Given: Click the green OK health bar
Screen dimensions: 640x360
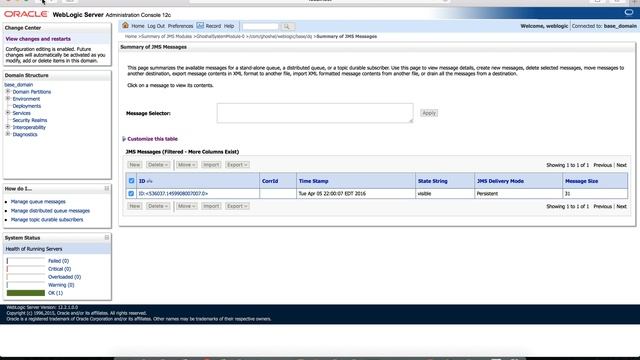Looking at the screenshot, I should pyautogui.click(x=26, y=293).
